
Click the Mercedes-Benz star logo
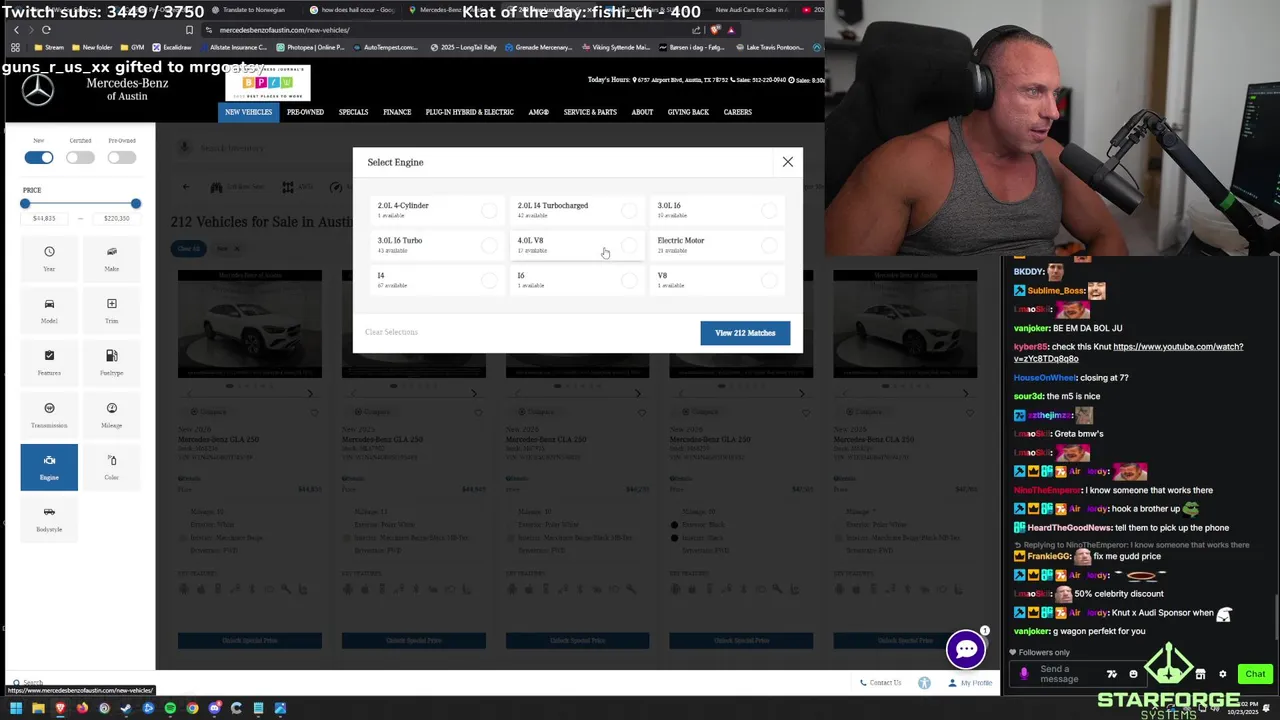38,90
